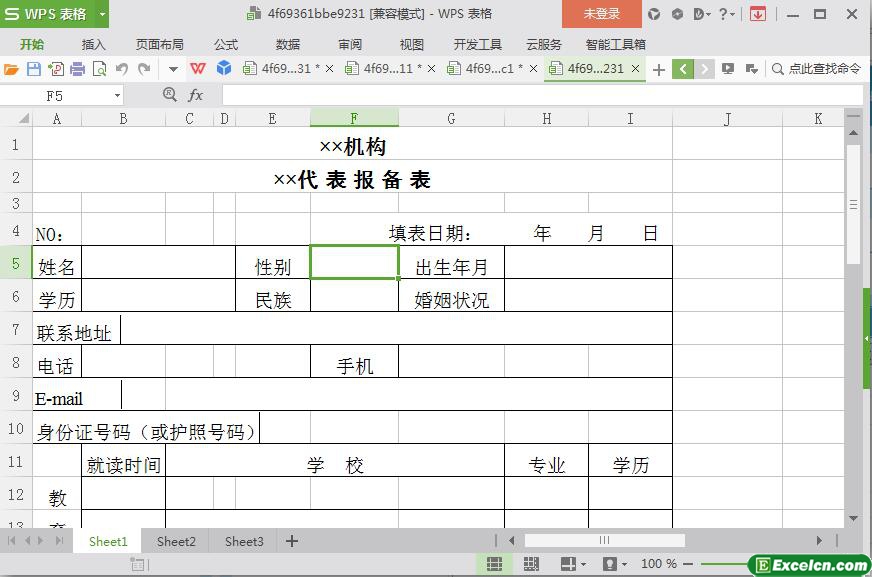
Task: Click the zoom magnifier icon beside fx
Action: 170,94
